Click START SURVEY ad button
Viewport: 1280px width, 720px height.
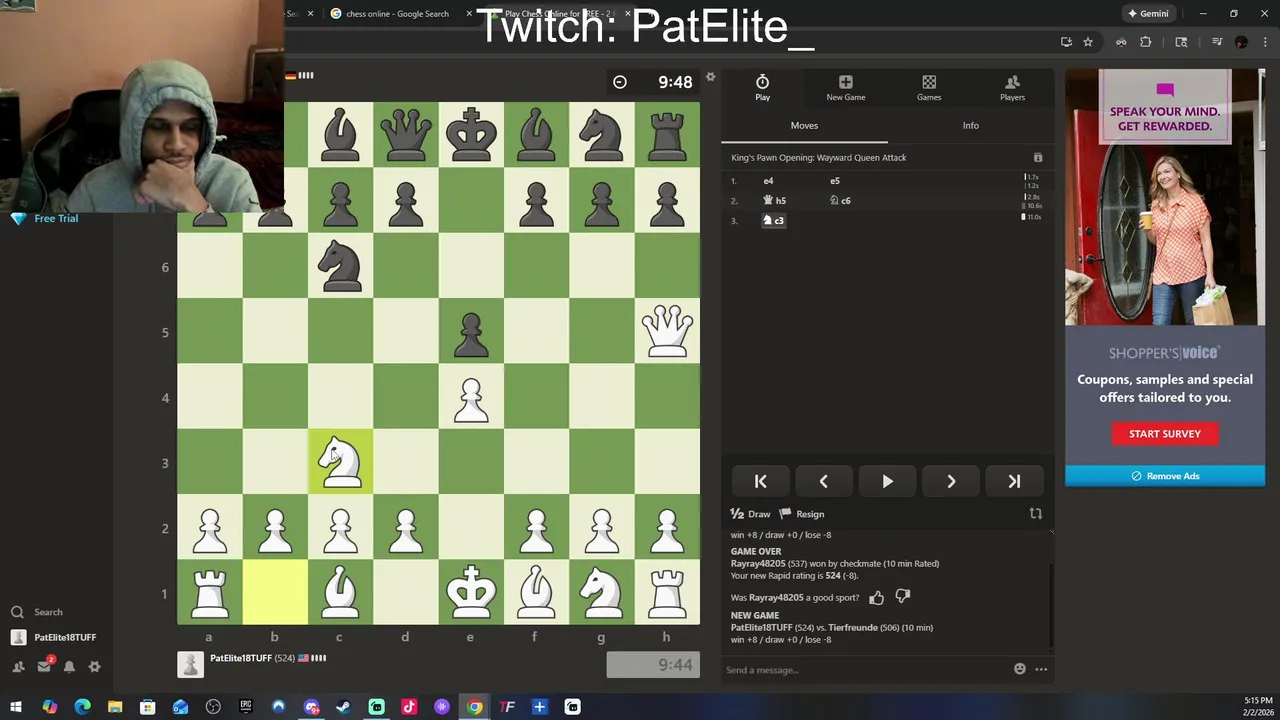tap(1165, 434)
